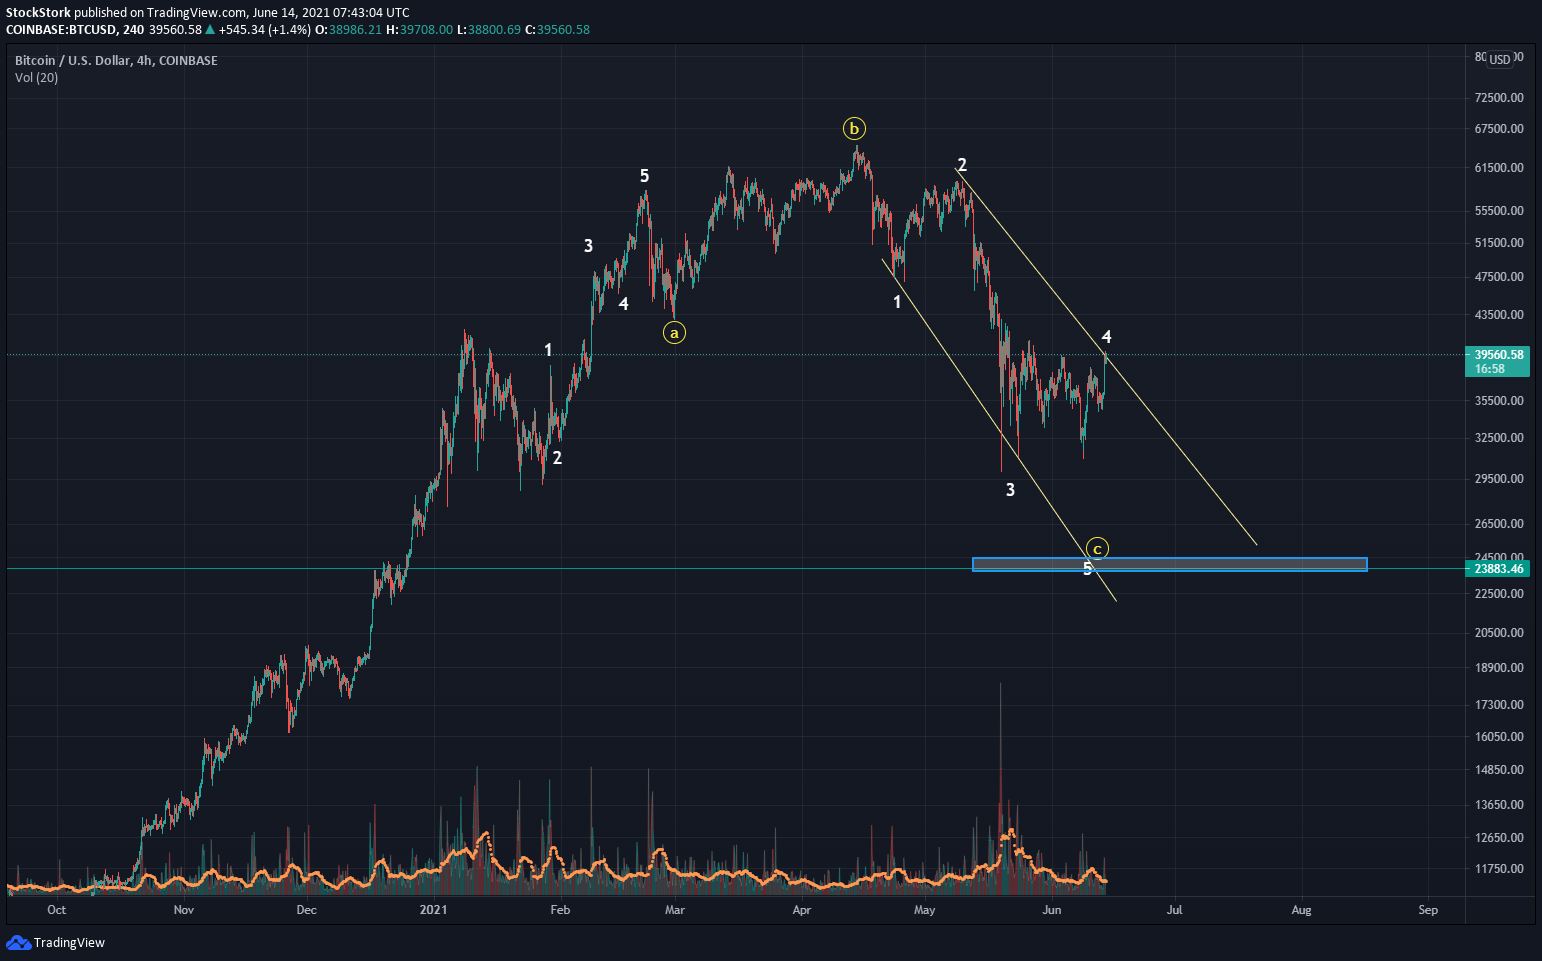Select the COINBASE:BTCUSD, 240 symbol text
Screen dimensions: 1542x961
point(75,30)
